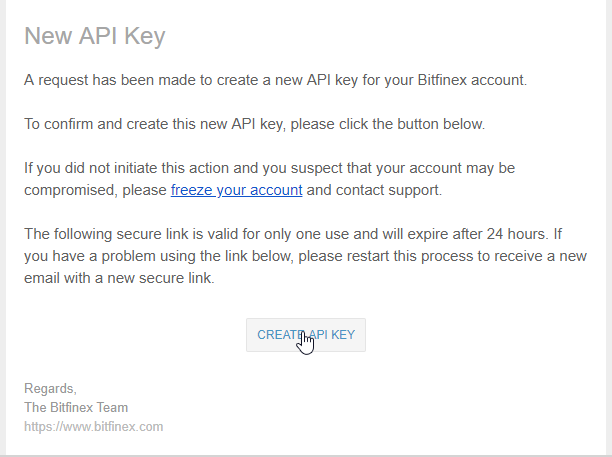Click the CREATE API KEY button

coord(306,335)
